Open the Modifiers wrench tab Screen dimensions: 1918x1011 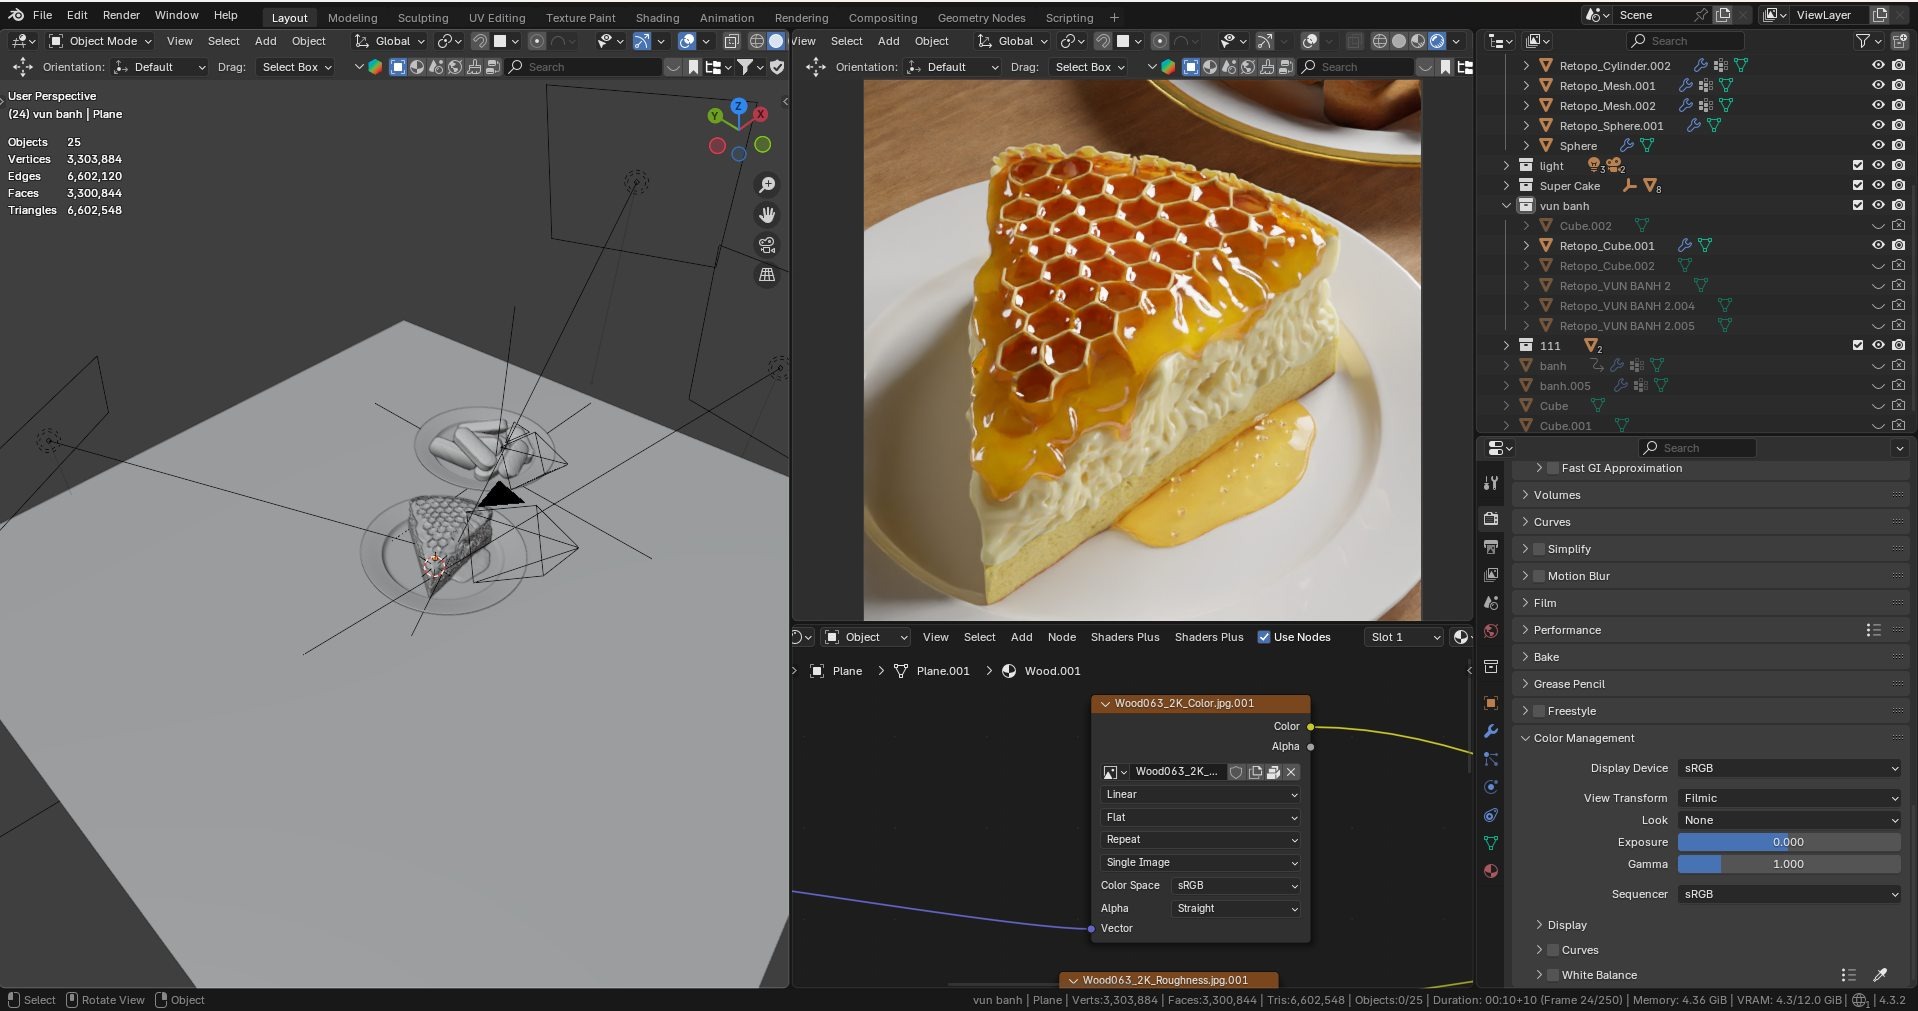pos(1491,731)
